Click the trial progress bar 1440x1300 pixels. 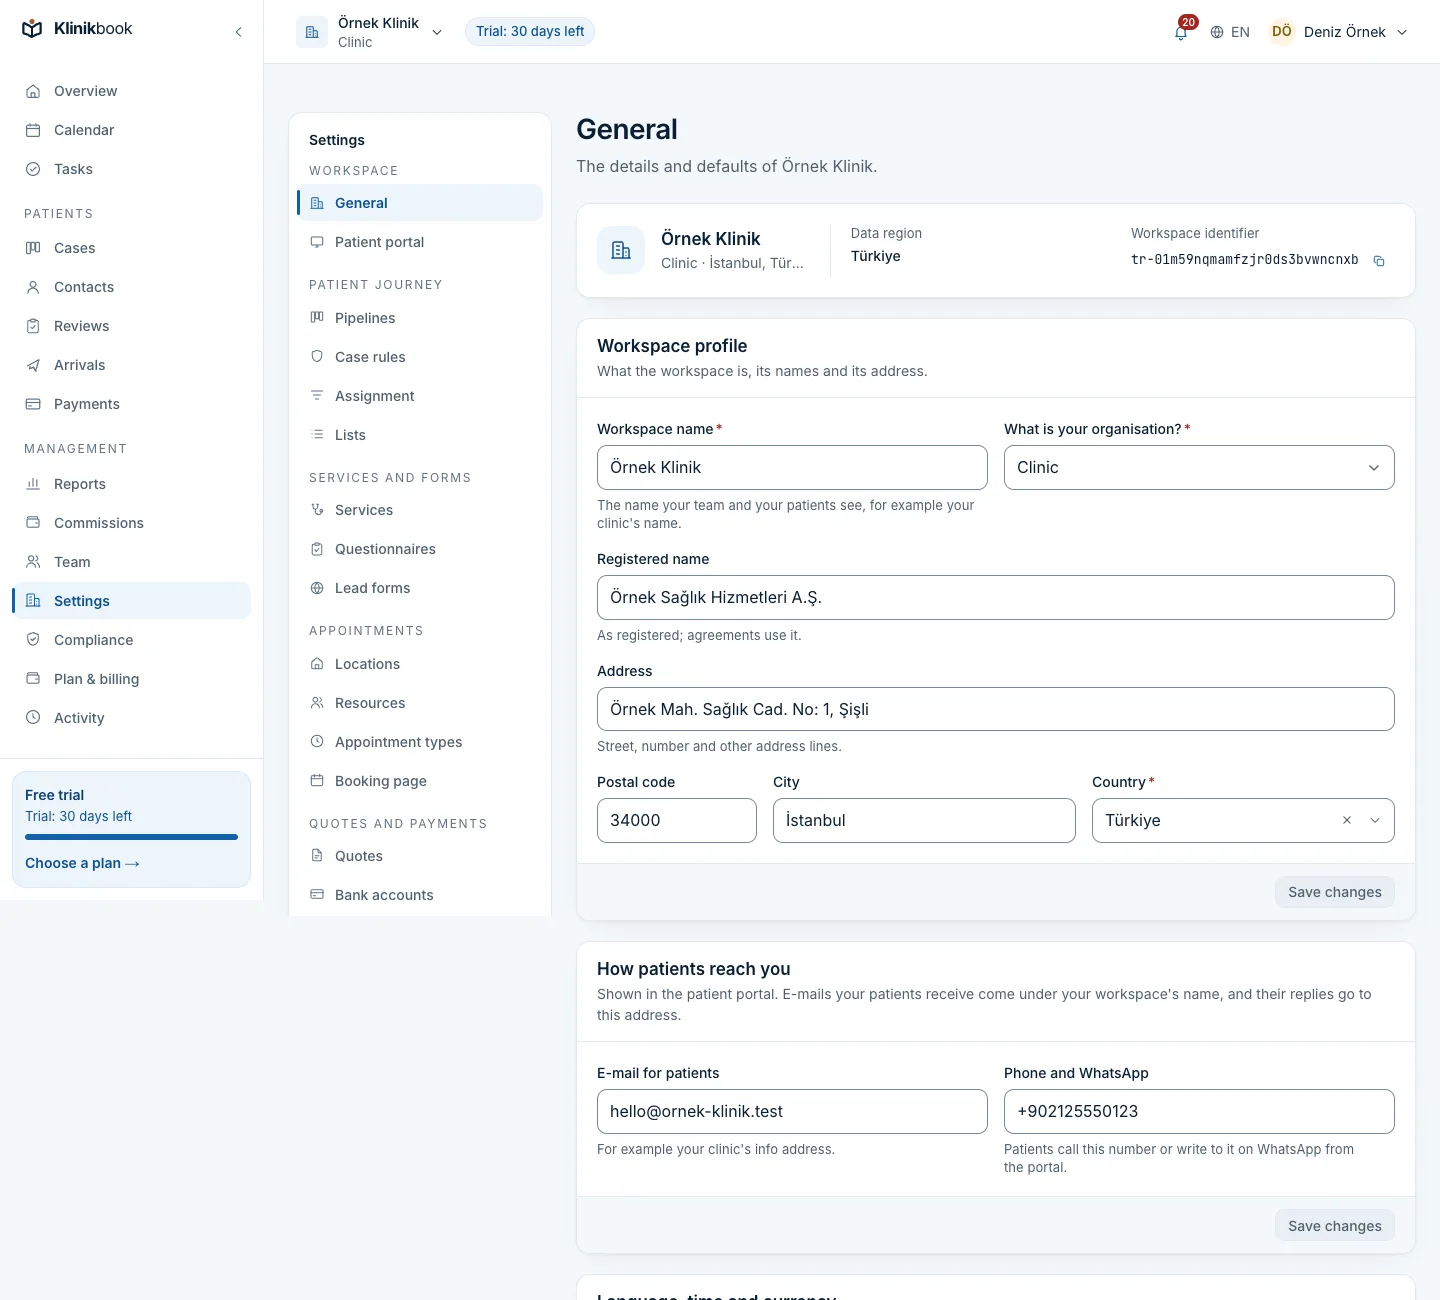click(x=131, y=837)
